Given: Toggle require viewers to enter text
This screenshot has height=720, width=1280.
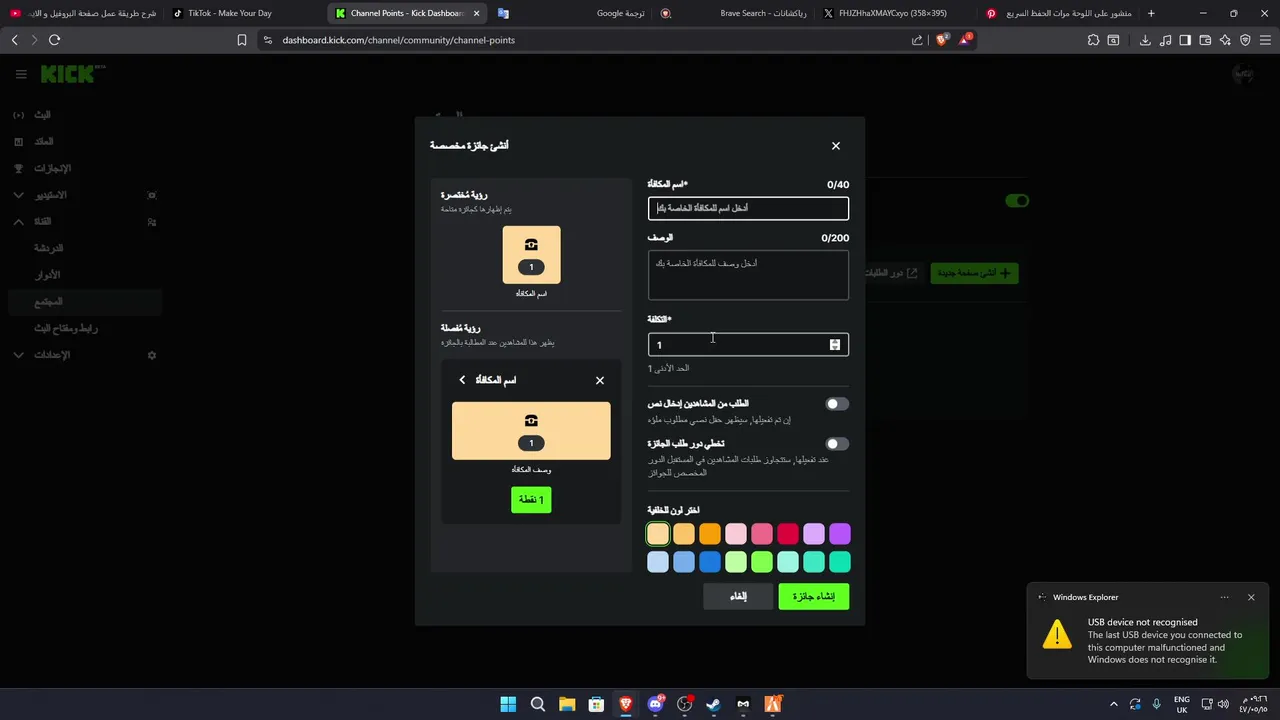Looking at the screenshot, I should tap(837, 404).
